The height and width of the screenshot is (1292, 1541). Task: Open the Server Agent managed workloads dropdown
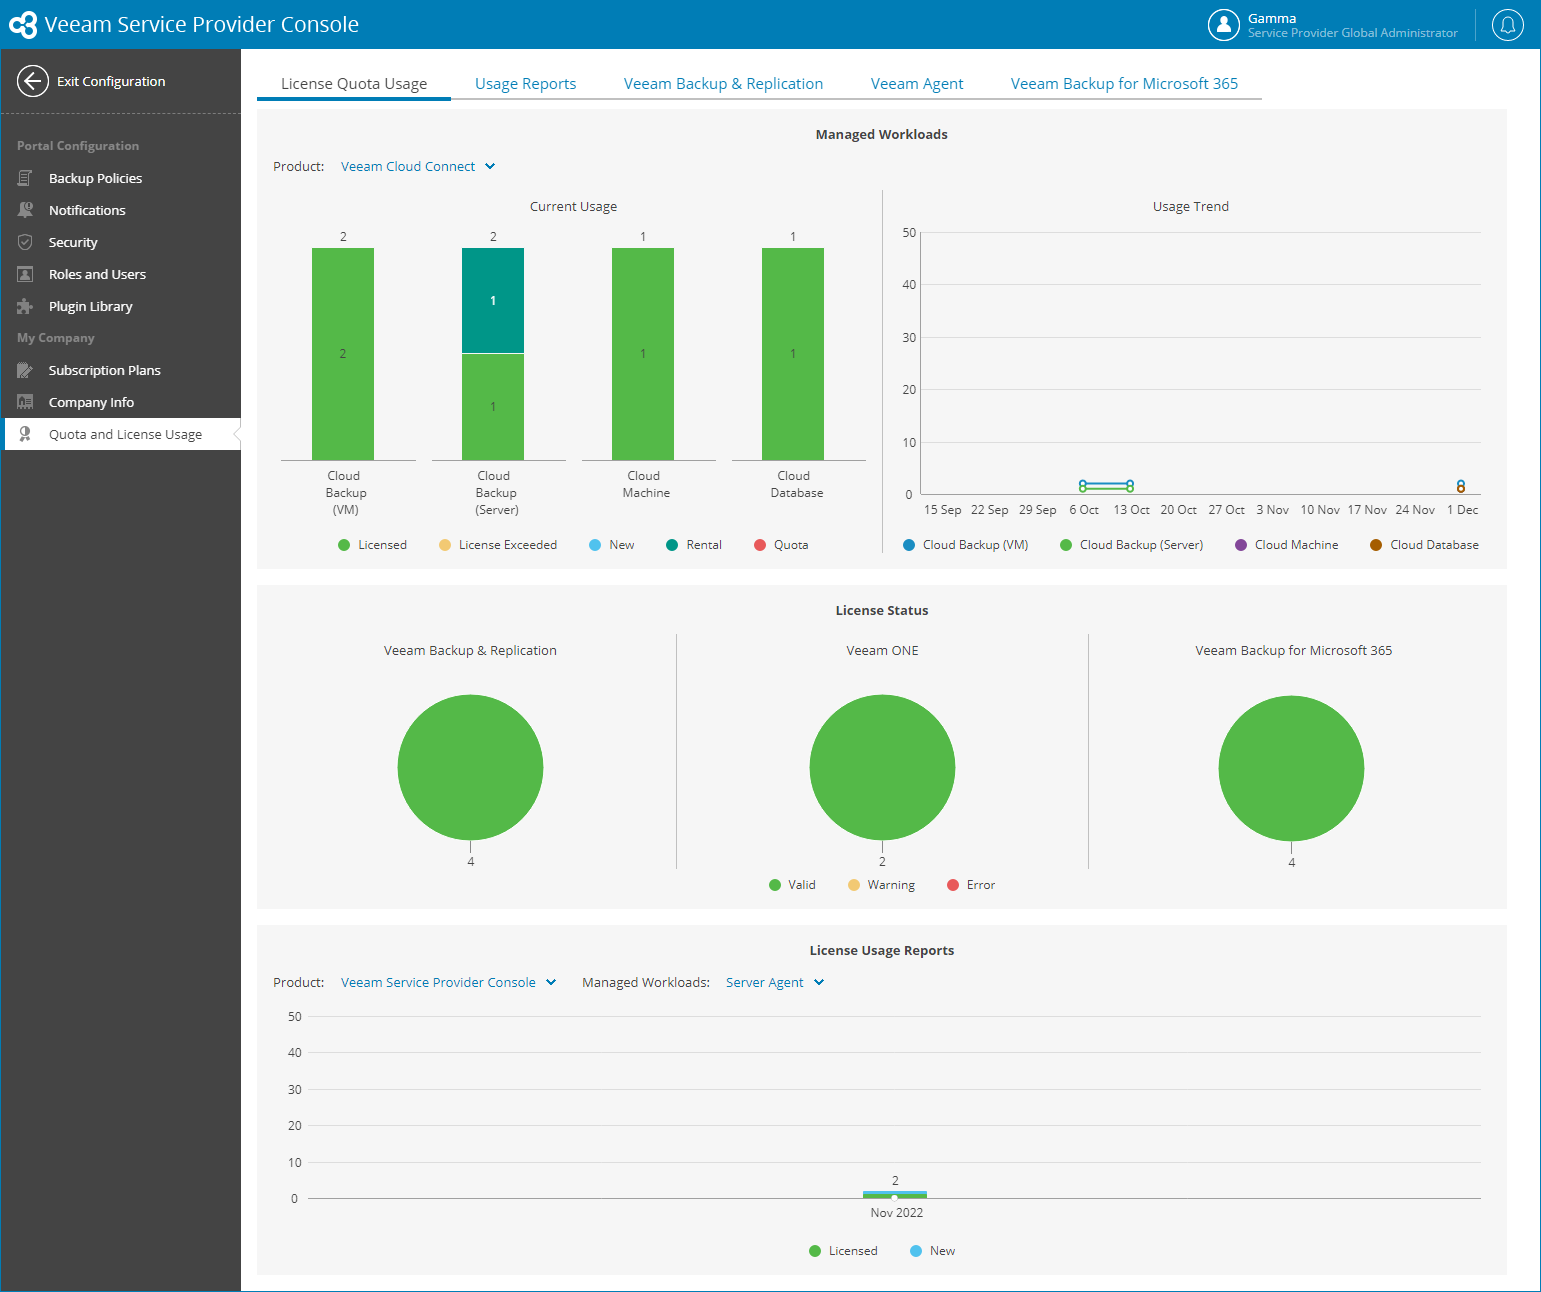(775, 983)
